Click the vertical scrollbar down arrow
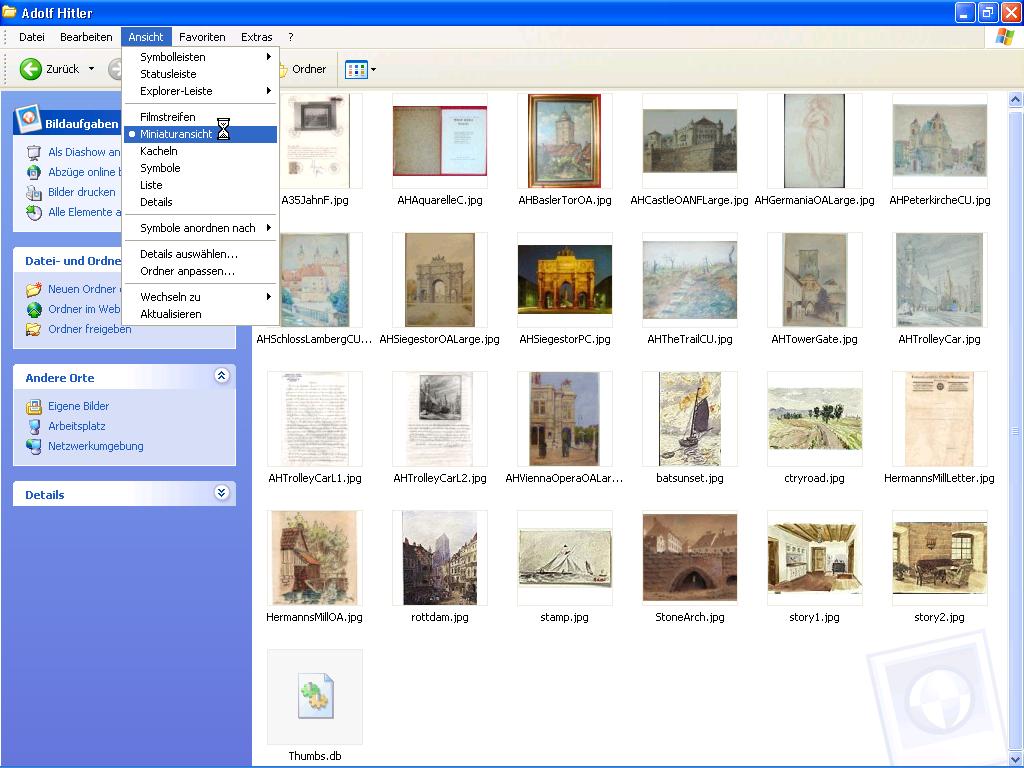 (1015, 759)
